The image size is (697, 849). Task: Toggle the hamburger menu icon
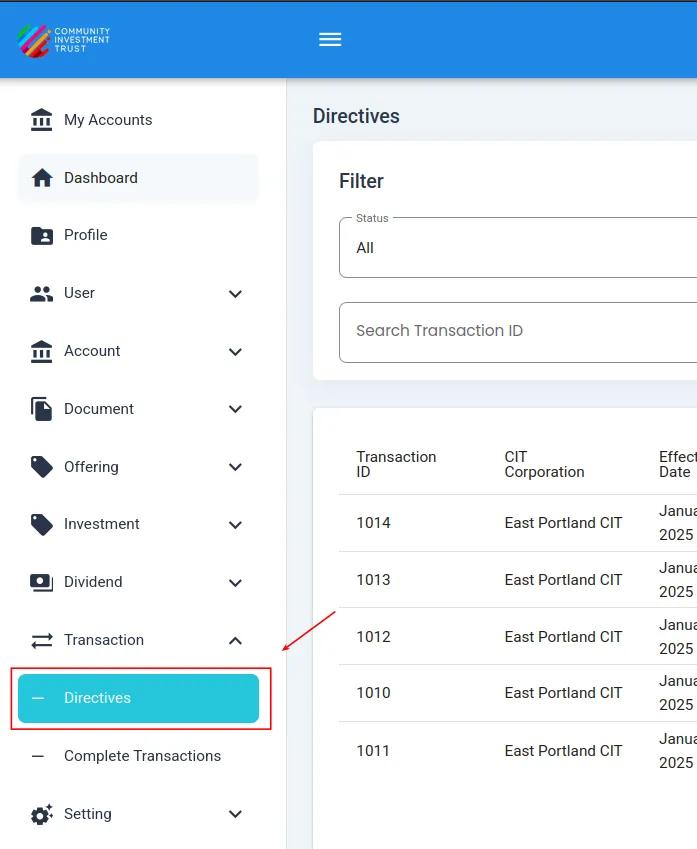[330, 40]
